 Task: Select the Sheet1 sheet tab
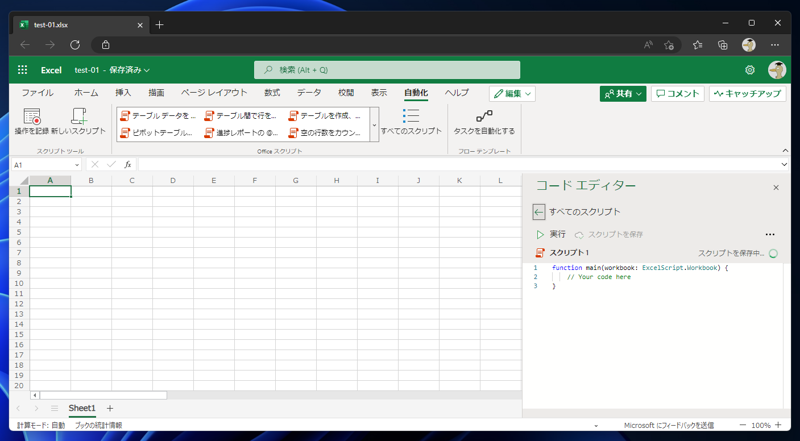[82, 408]
